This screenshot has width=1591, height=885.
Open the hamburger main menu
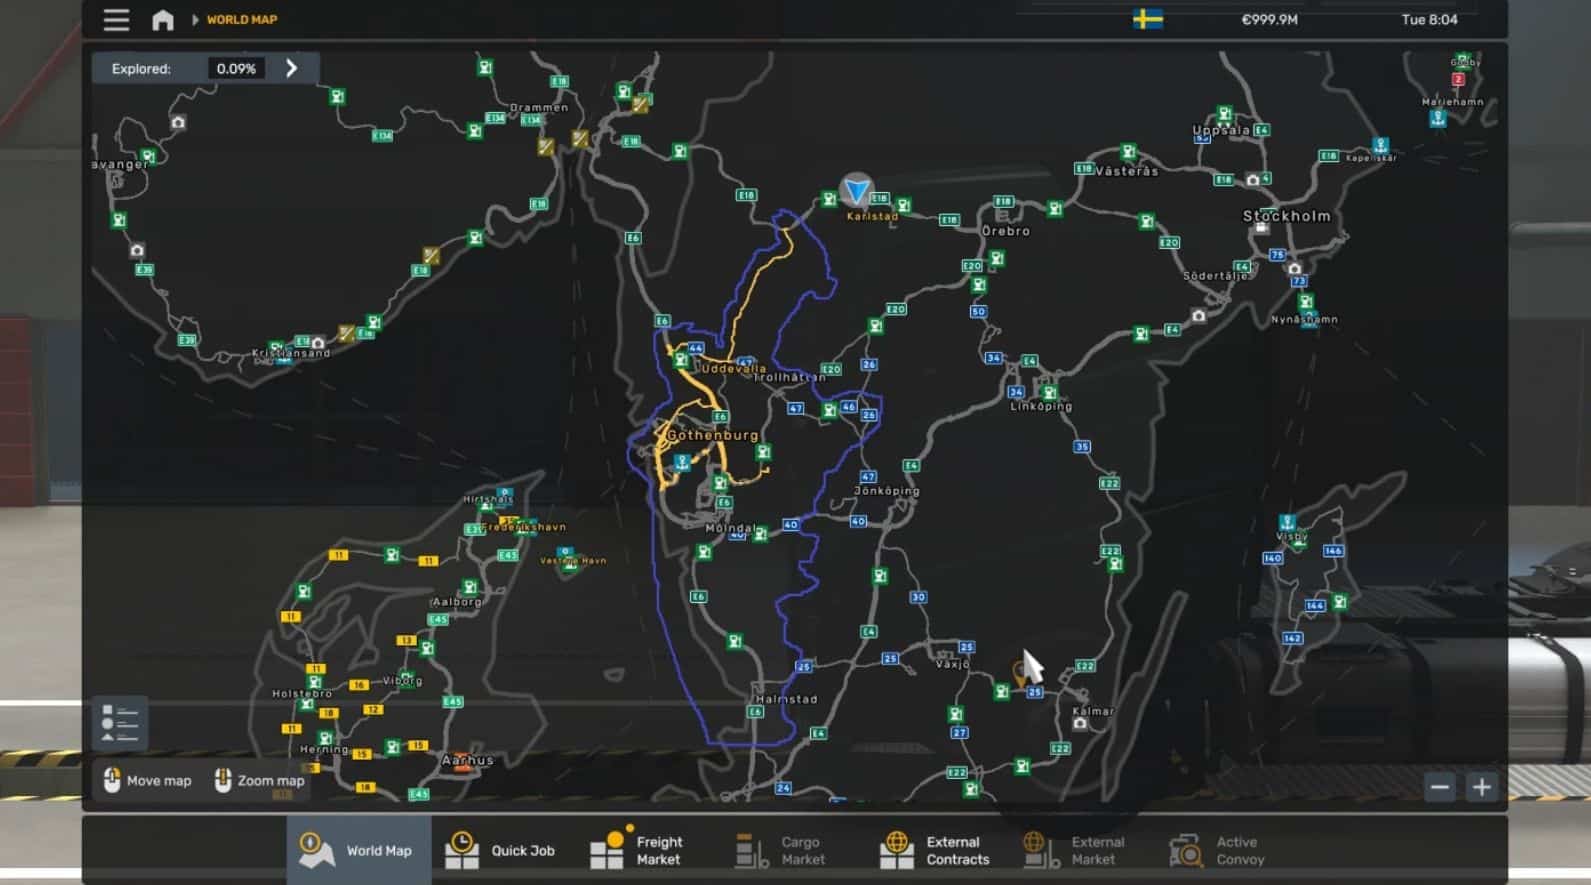tap(116, 20)
